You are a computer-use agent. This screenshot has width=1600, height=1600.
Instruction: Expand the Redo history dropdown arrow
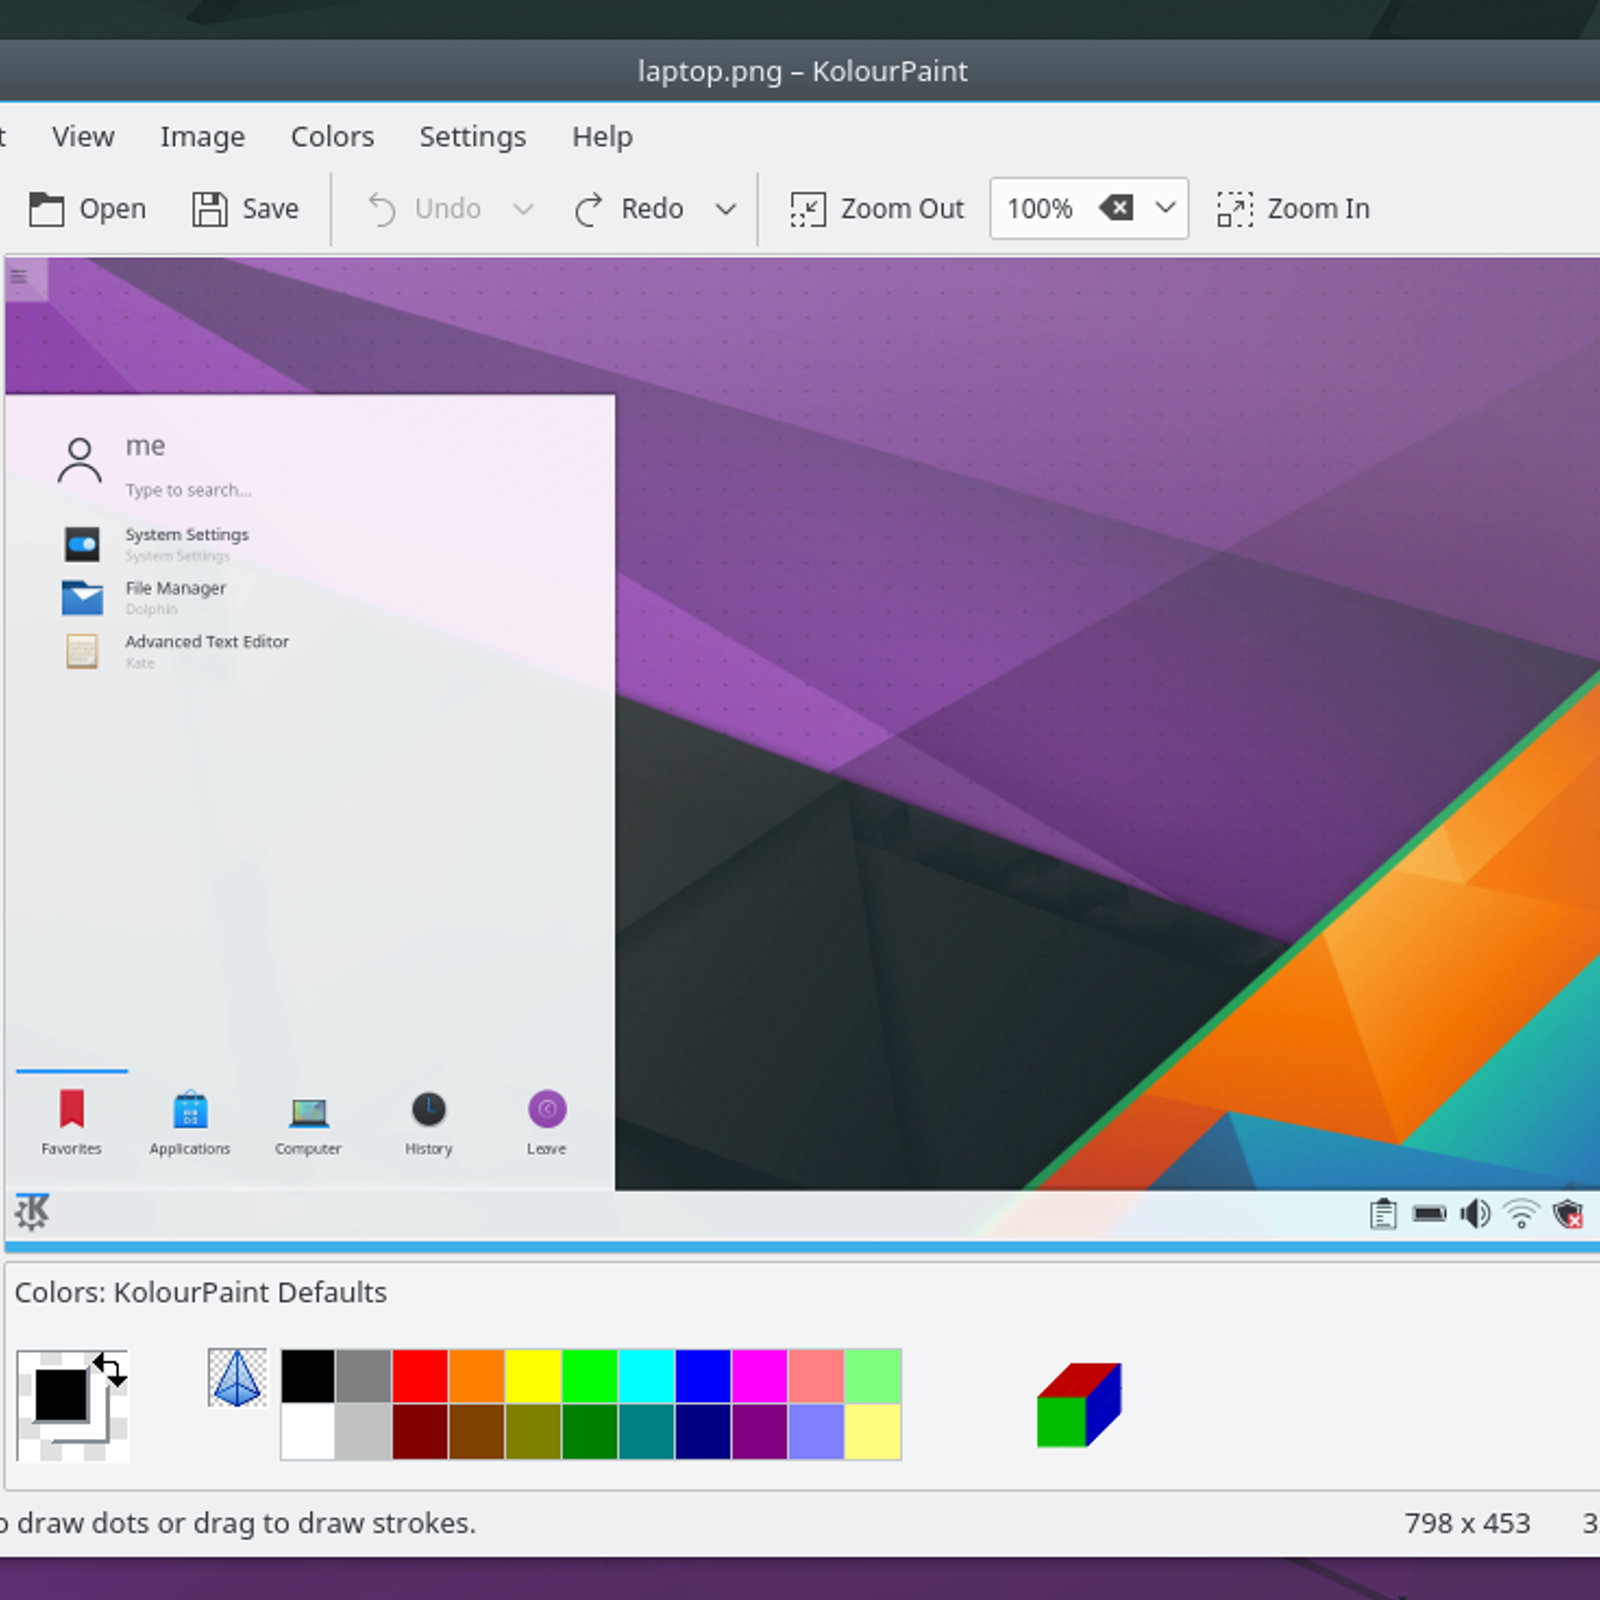(x=726, y=209)
